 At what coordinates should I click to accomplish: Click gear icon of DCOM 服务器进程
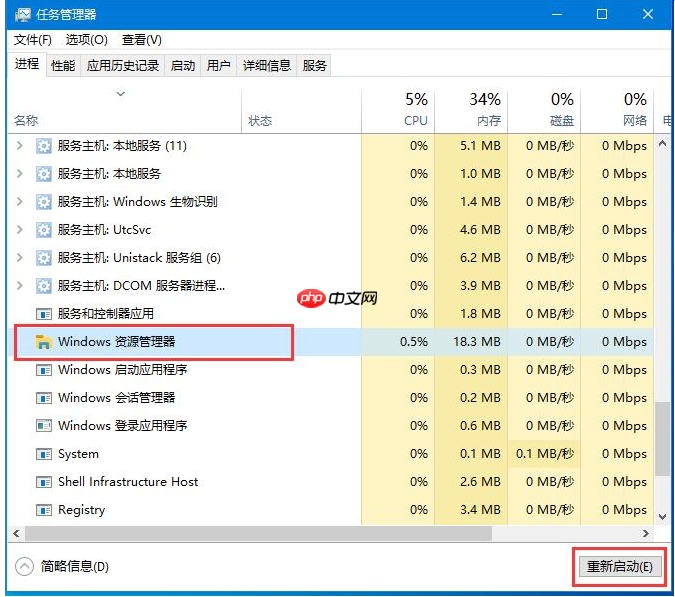coord(43,286)
